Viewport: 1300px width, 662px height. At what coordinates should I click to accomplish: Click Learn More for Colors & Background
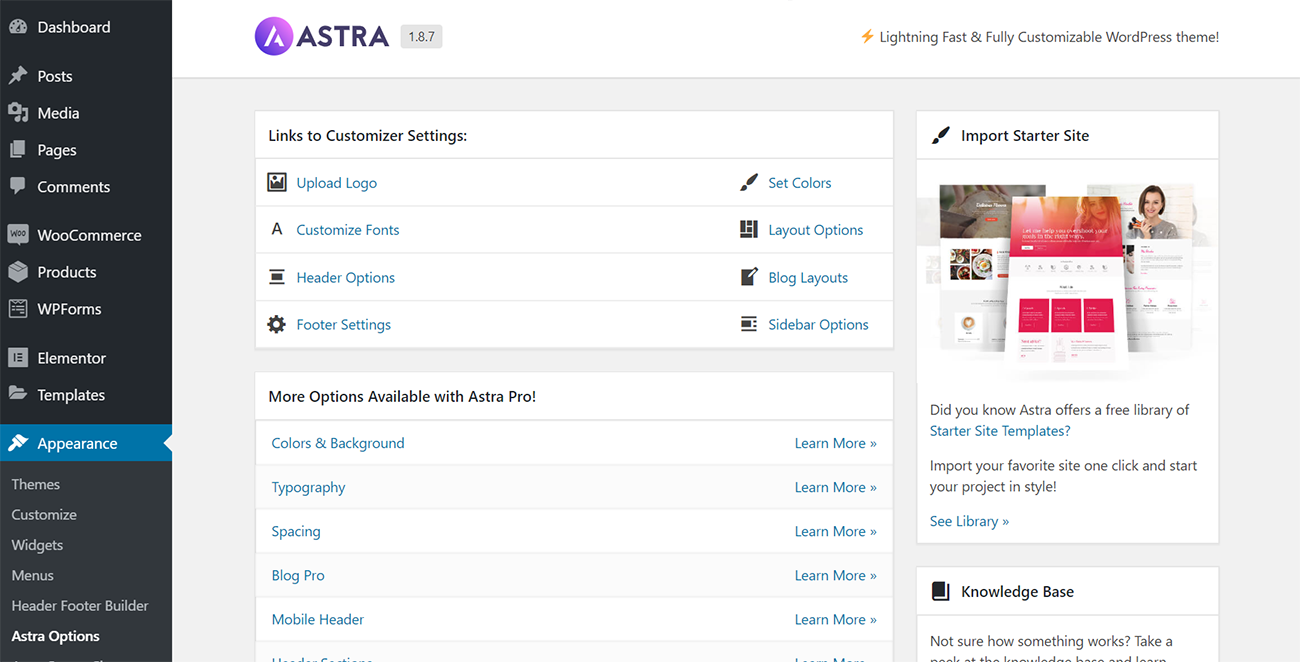coord(836,443)
